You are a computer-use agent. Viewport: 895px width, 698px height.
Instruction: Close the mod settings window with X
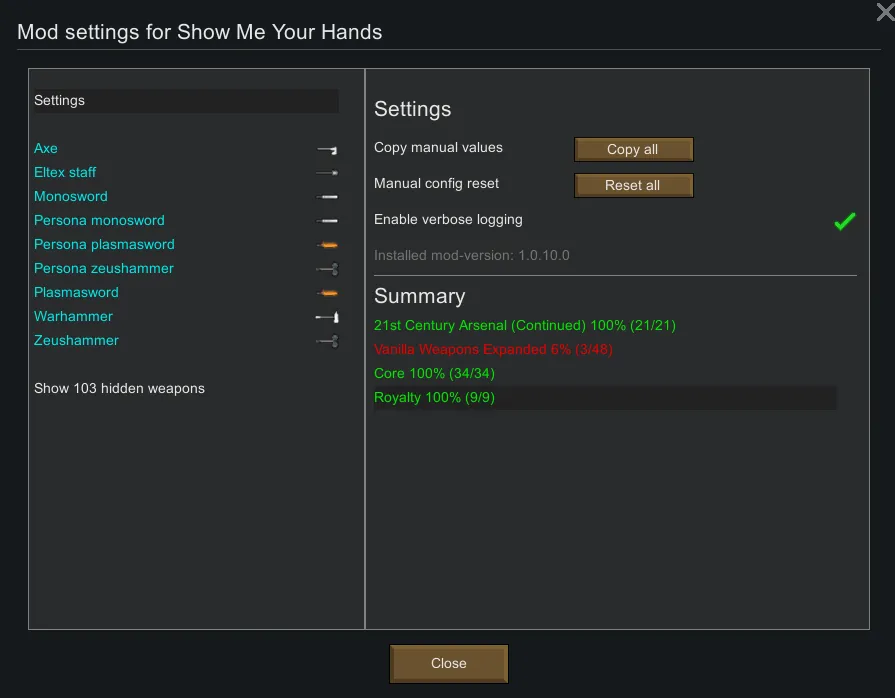coord(884,11)
